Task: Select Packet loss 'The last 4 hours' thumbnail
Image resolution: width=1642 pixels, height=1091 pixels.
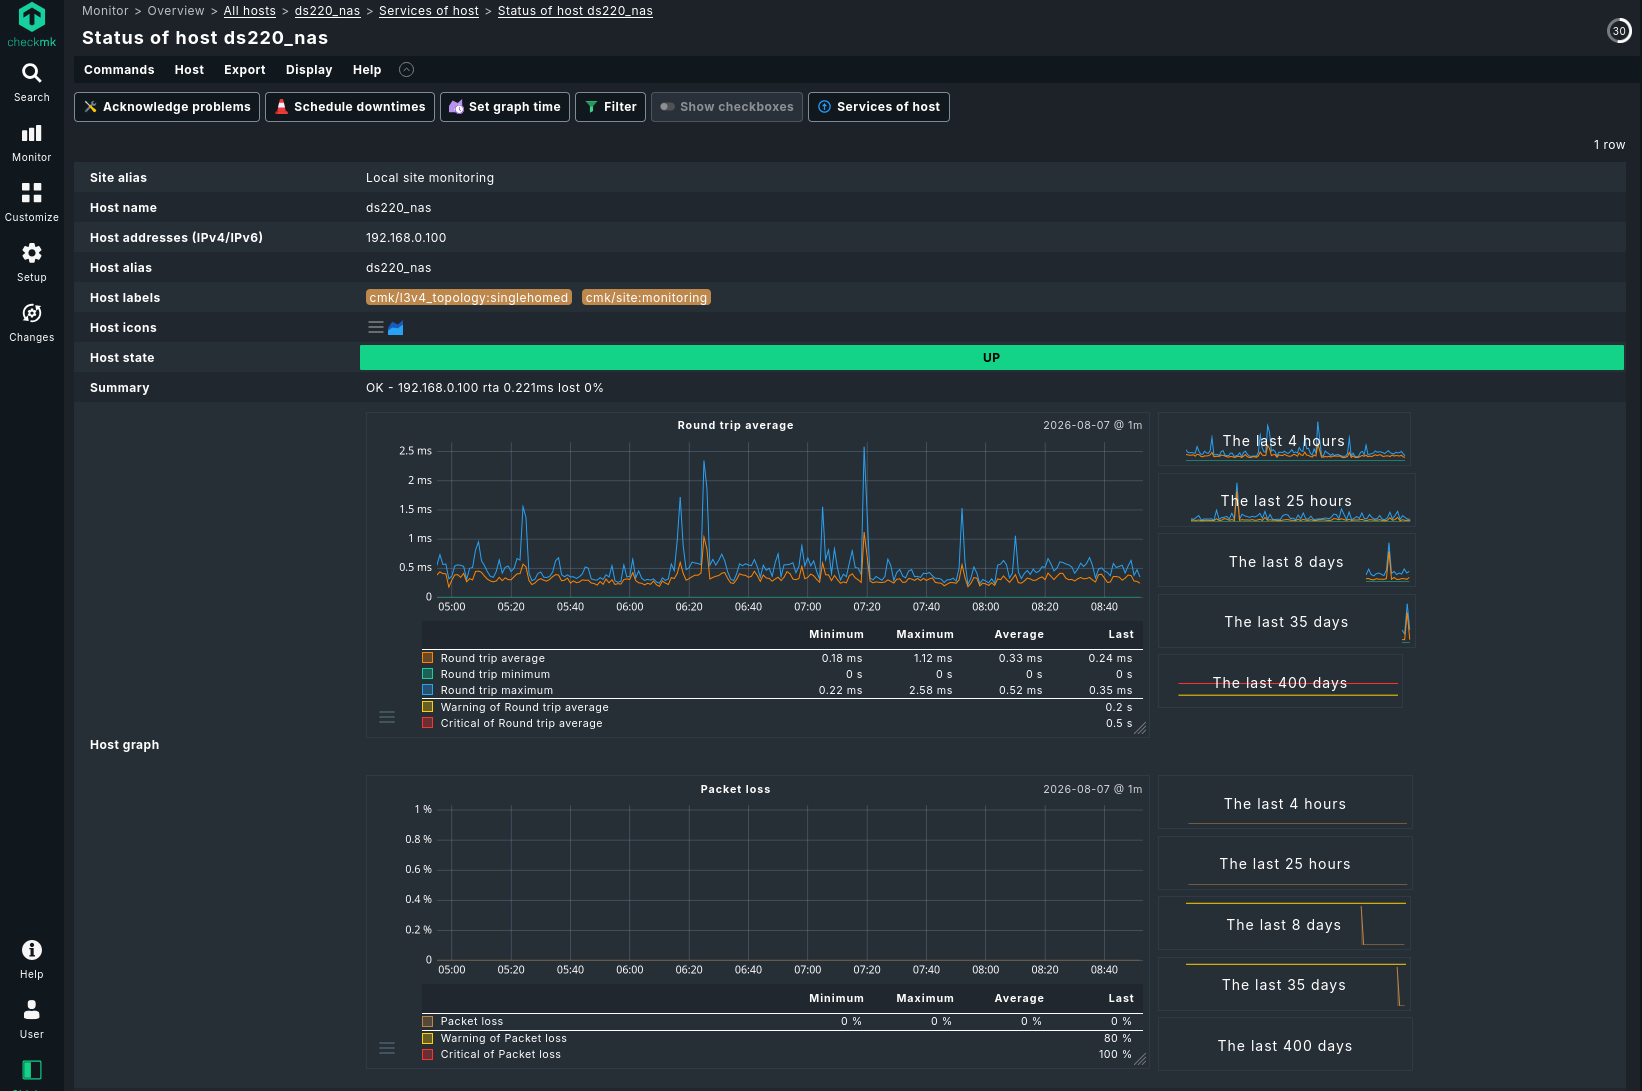Action: 1285,803
